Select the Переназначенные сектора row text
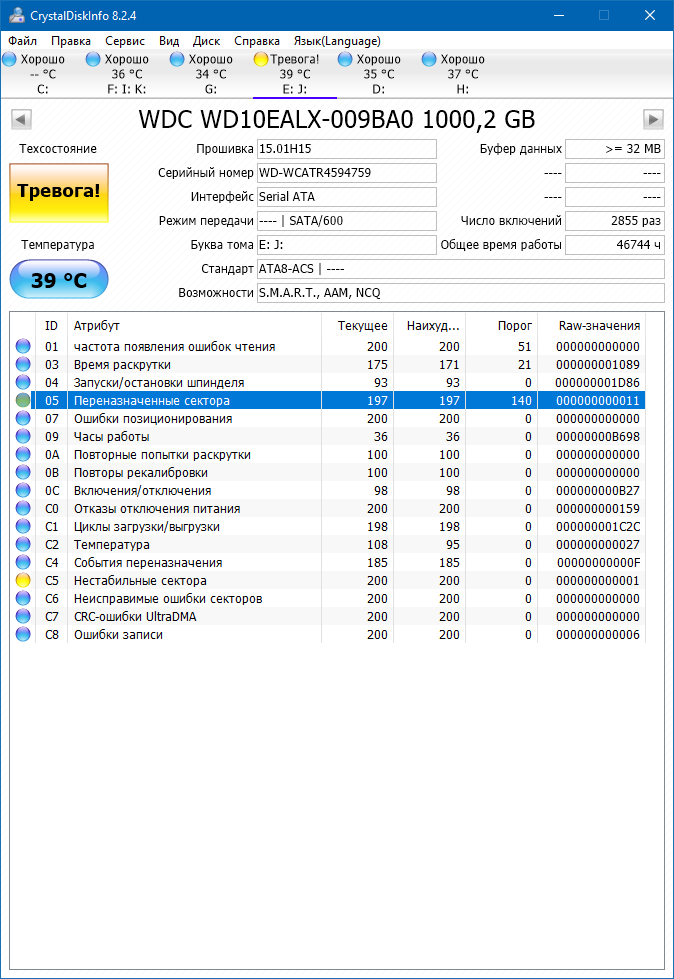Screen dimensions: 674x979 [x=152, y=401]
